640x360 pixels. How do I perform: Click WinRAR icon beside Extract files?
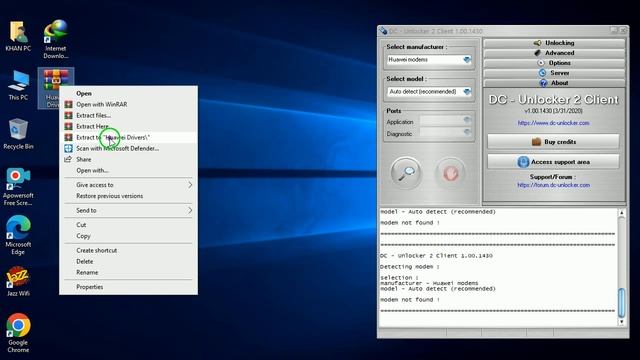click(x=69, y=116)
